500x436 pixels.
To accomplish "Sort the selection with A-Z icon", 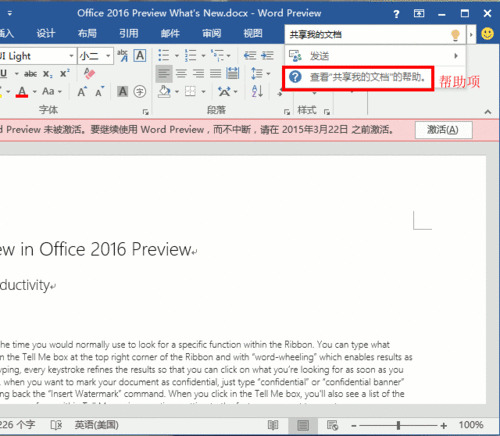I will [257, 91].
